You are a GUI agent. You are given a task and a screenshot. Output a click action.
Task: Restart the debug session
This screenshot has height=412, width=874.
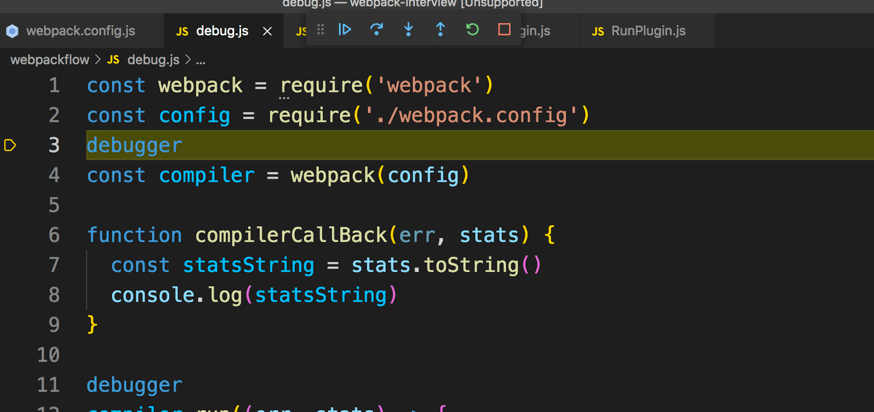coord(472,30)
